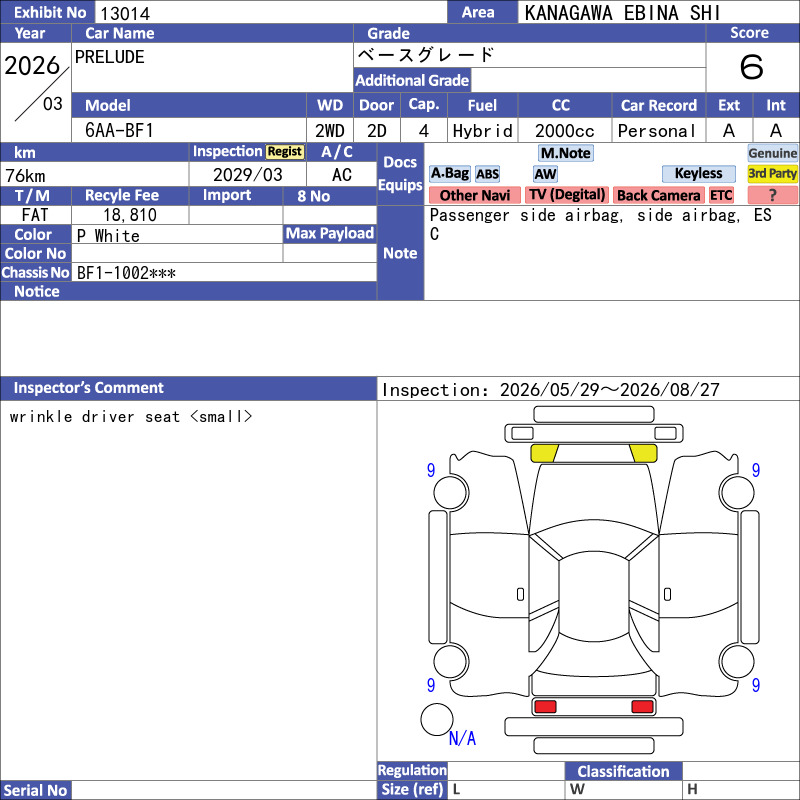This screenshot has width=800, height=800.
Task: Click the AW equipment badge
Action: 545,174
